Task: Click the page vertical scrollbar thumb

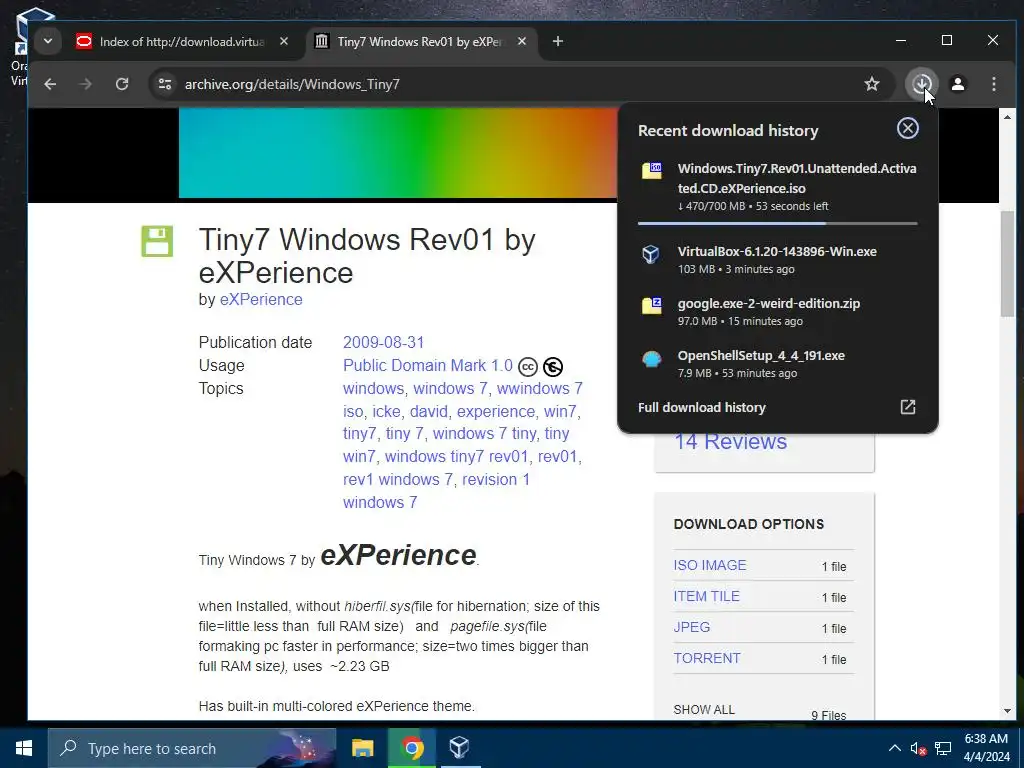Action: (x=1007, y=264)
